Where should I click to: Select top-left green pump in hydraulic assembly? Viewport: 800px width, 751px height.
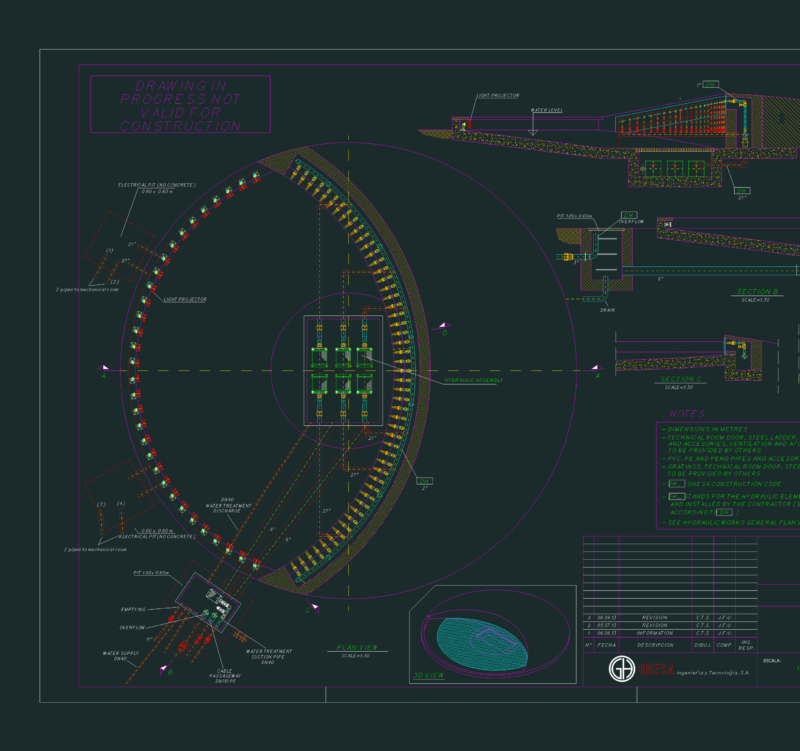319,358
